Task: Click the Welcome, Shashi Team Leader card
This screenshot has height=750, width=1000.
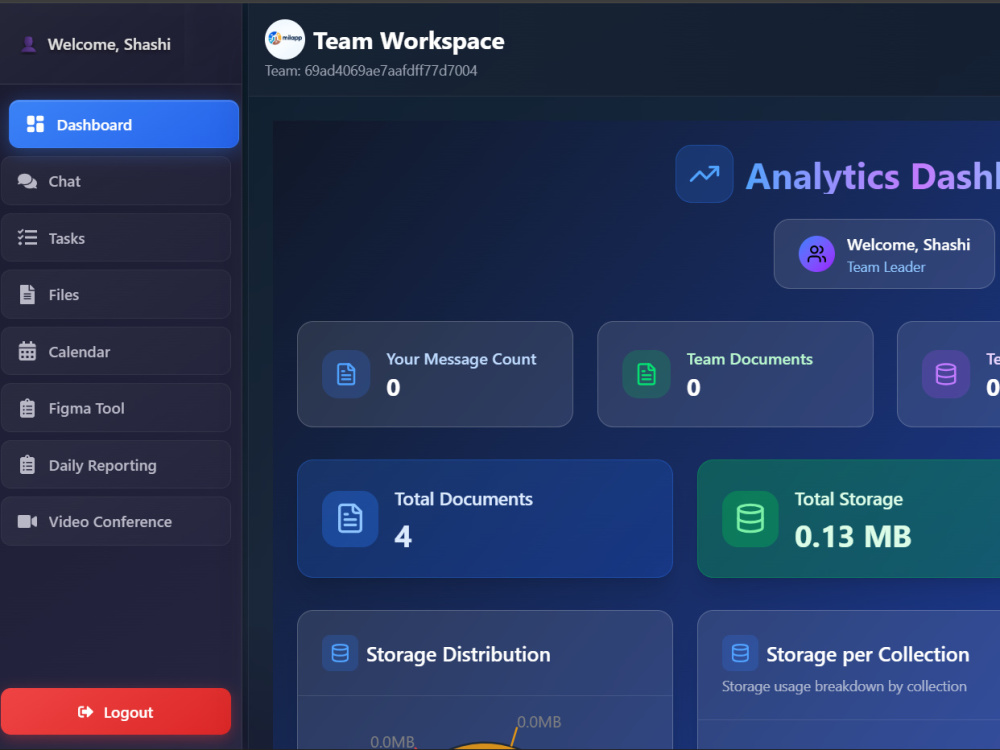Action: click(884, 254)
